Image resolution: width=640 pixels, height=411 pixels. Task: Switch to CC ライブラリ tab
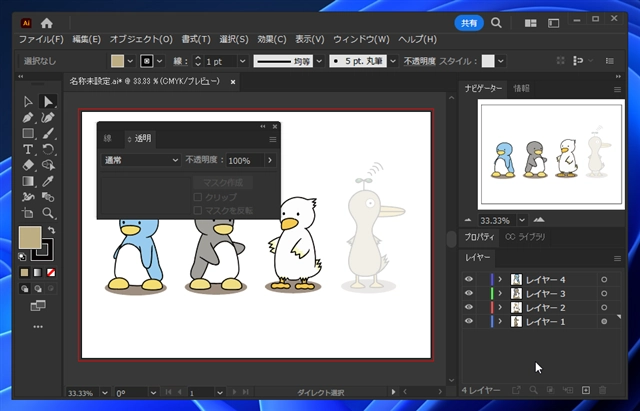tap(525, 237)
